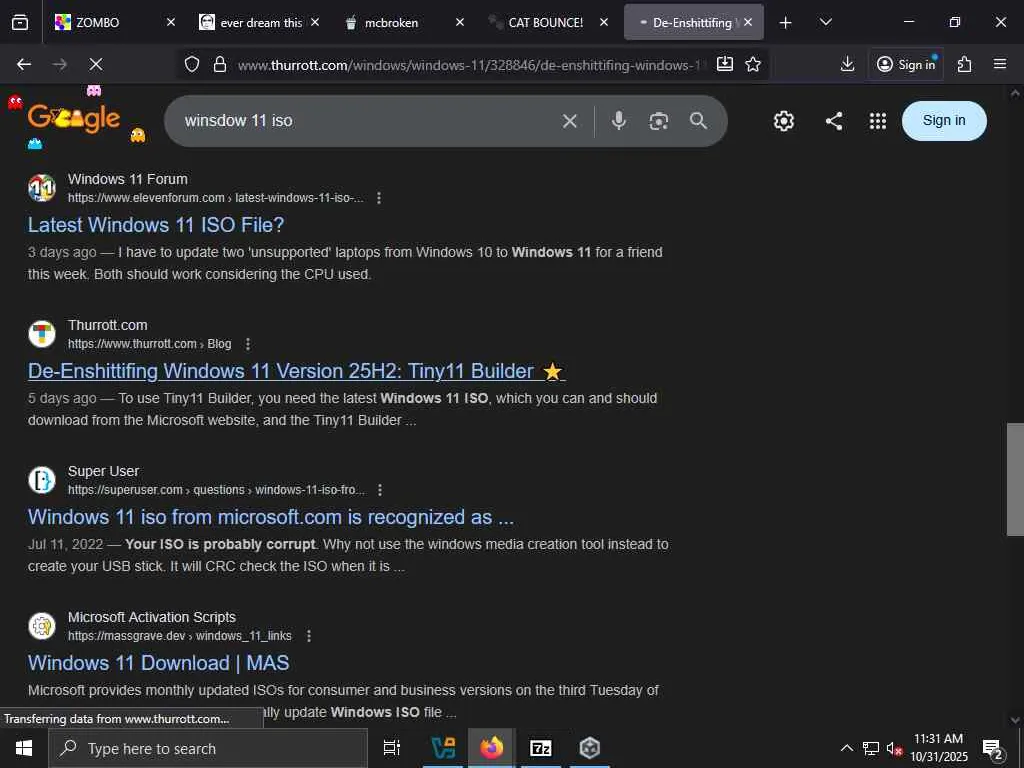List all open tabs dropdown
Viewport: 1024px width, 768px height.
(825, 22)
